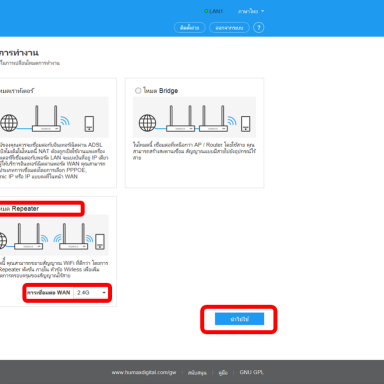Open the help question mark icon
Screen dimensions: 384x384
click(259, 28)
